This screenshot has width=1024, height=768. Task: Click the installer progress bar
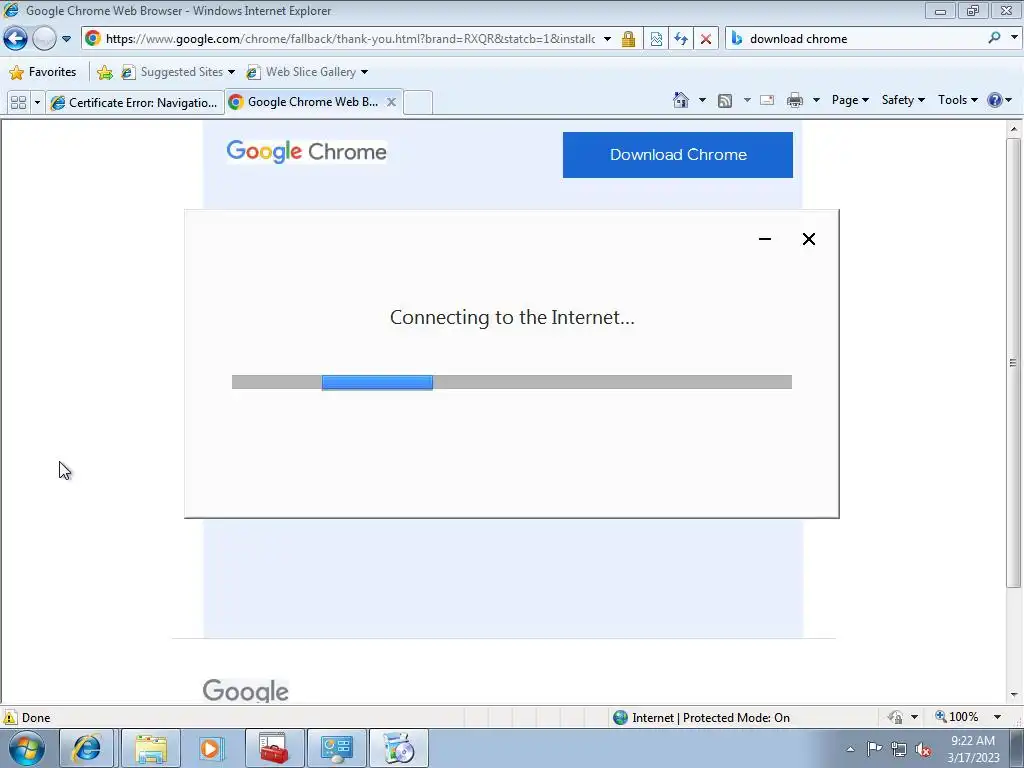[x=512, y=382]
